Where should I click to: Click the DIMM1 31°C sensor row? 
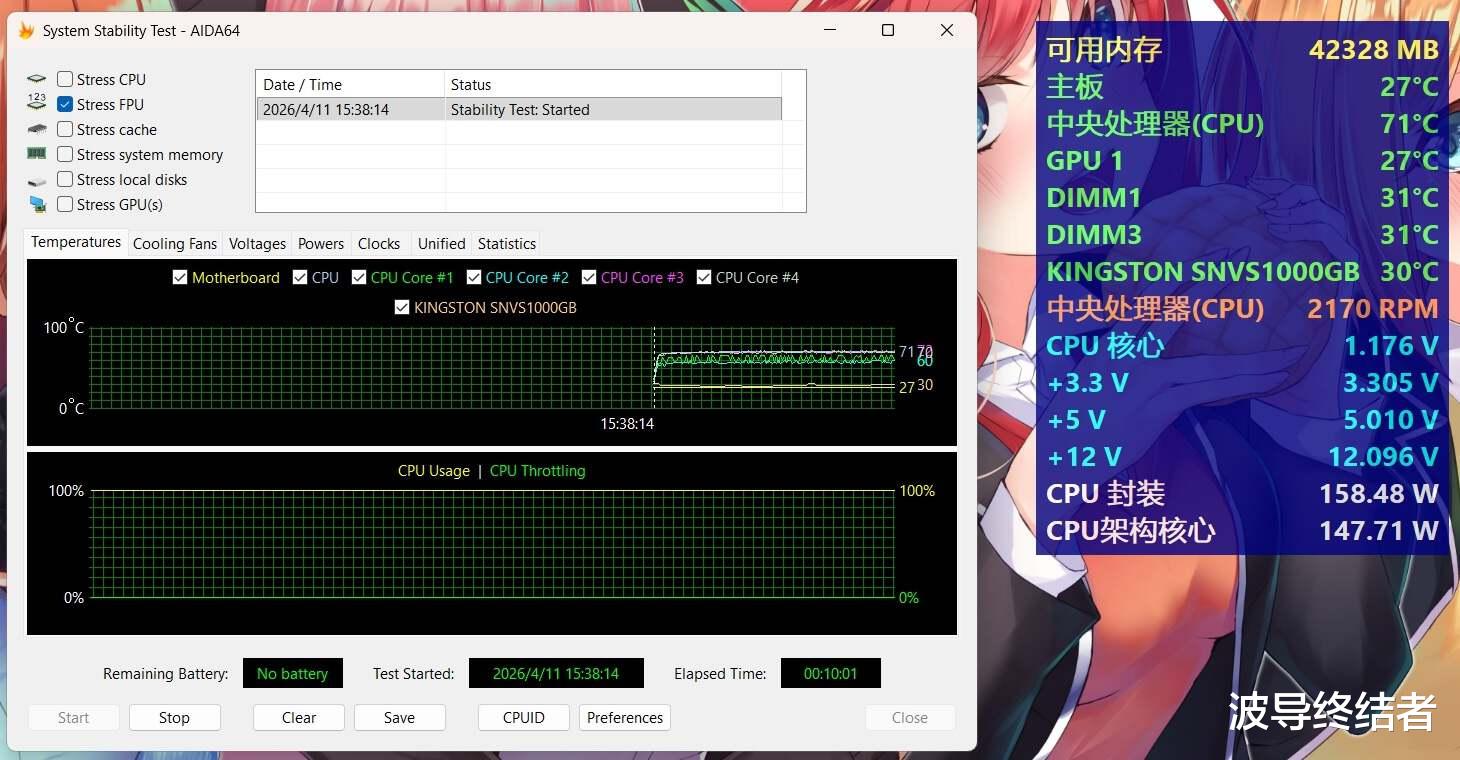(x=1242, y=197)
